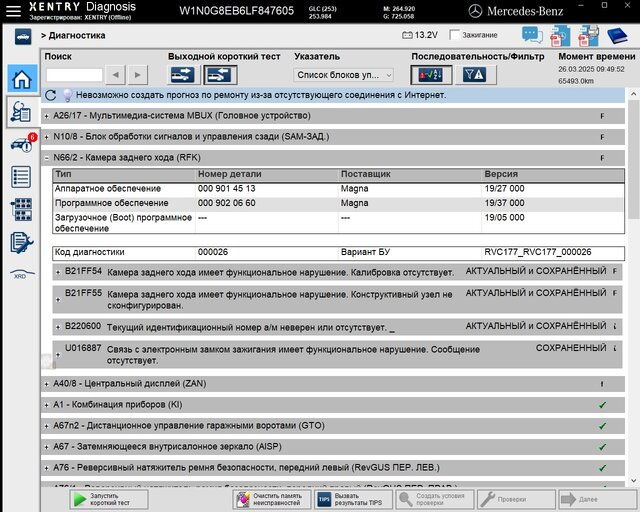Screen dimensions: 640x512
Task: Toggle the sequence sort button
Action: (x=431, y=75)
